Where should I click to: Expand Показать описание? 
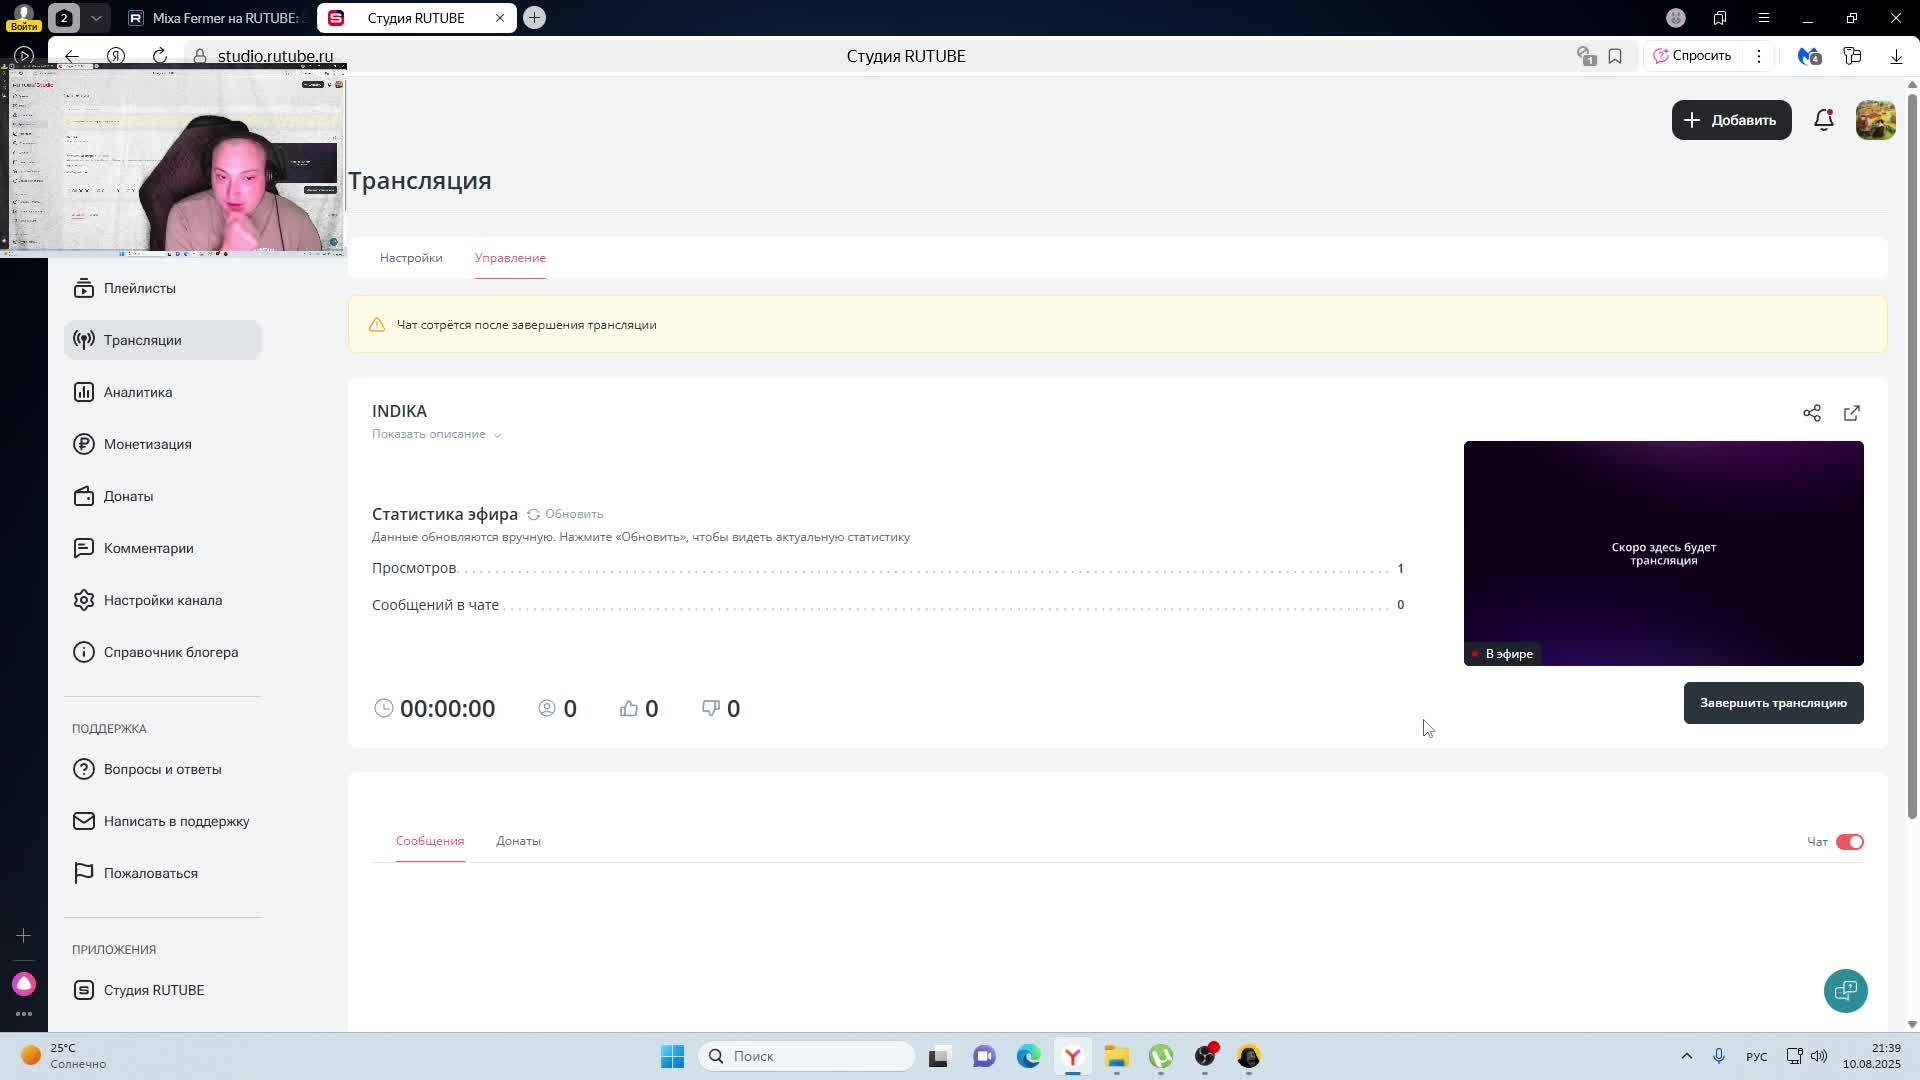[x=436, y=434]
